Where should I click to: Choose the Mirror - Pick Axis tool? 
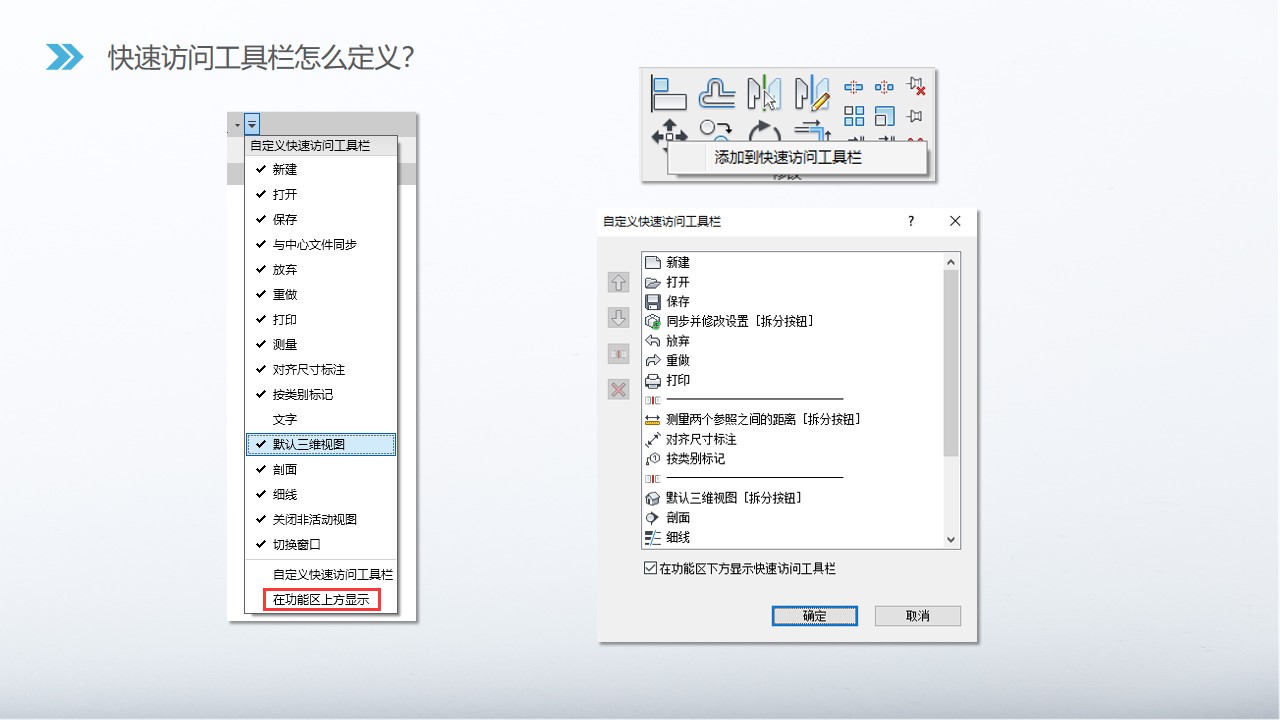(x=764, y=93)
